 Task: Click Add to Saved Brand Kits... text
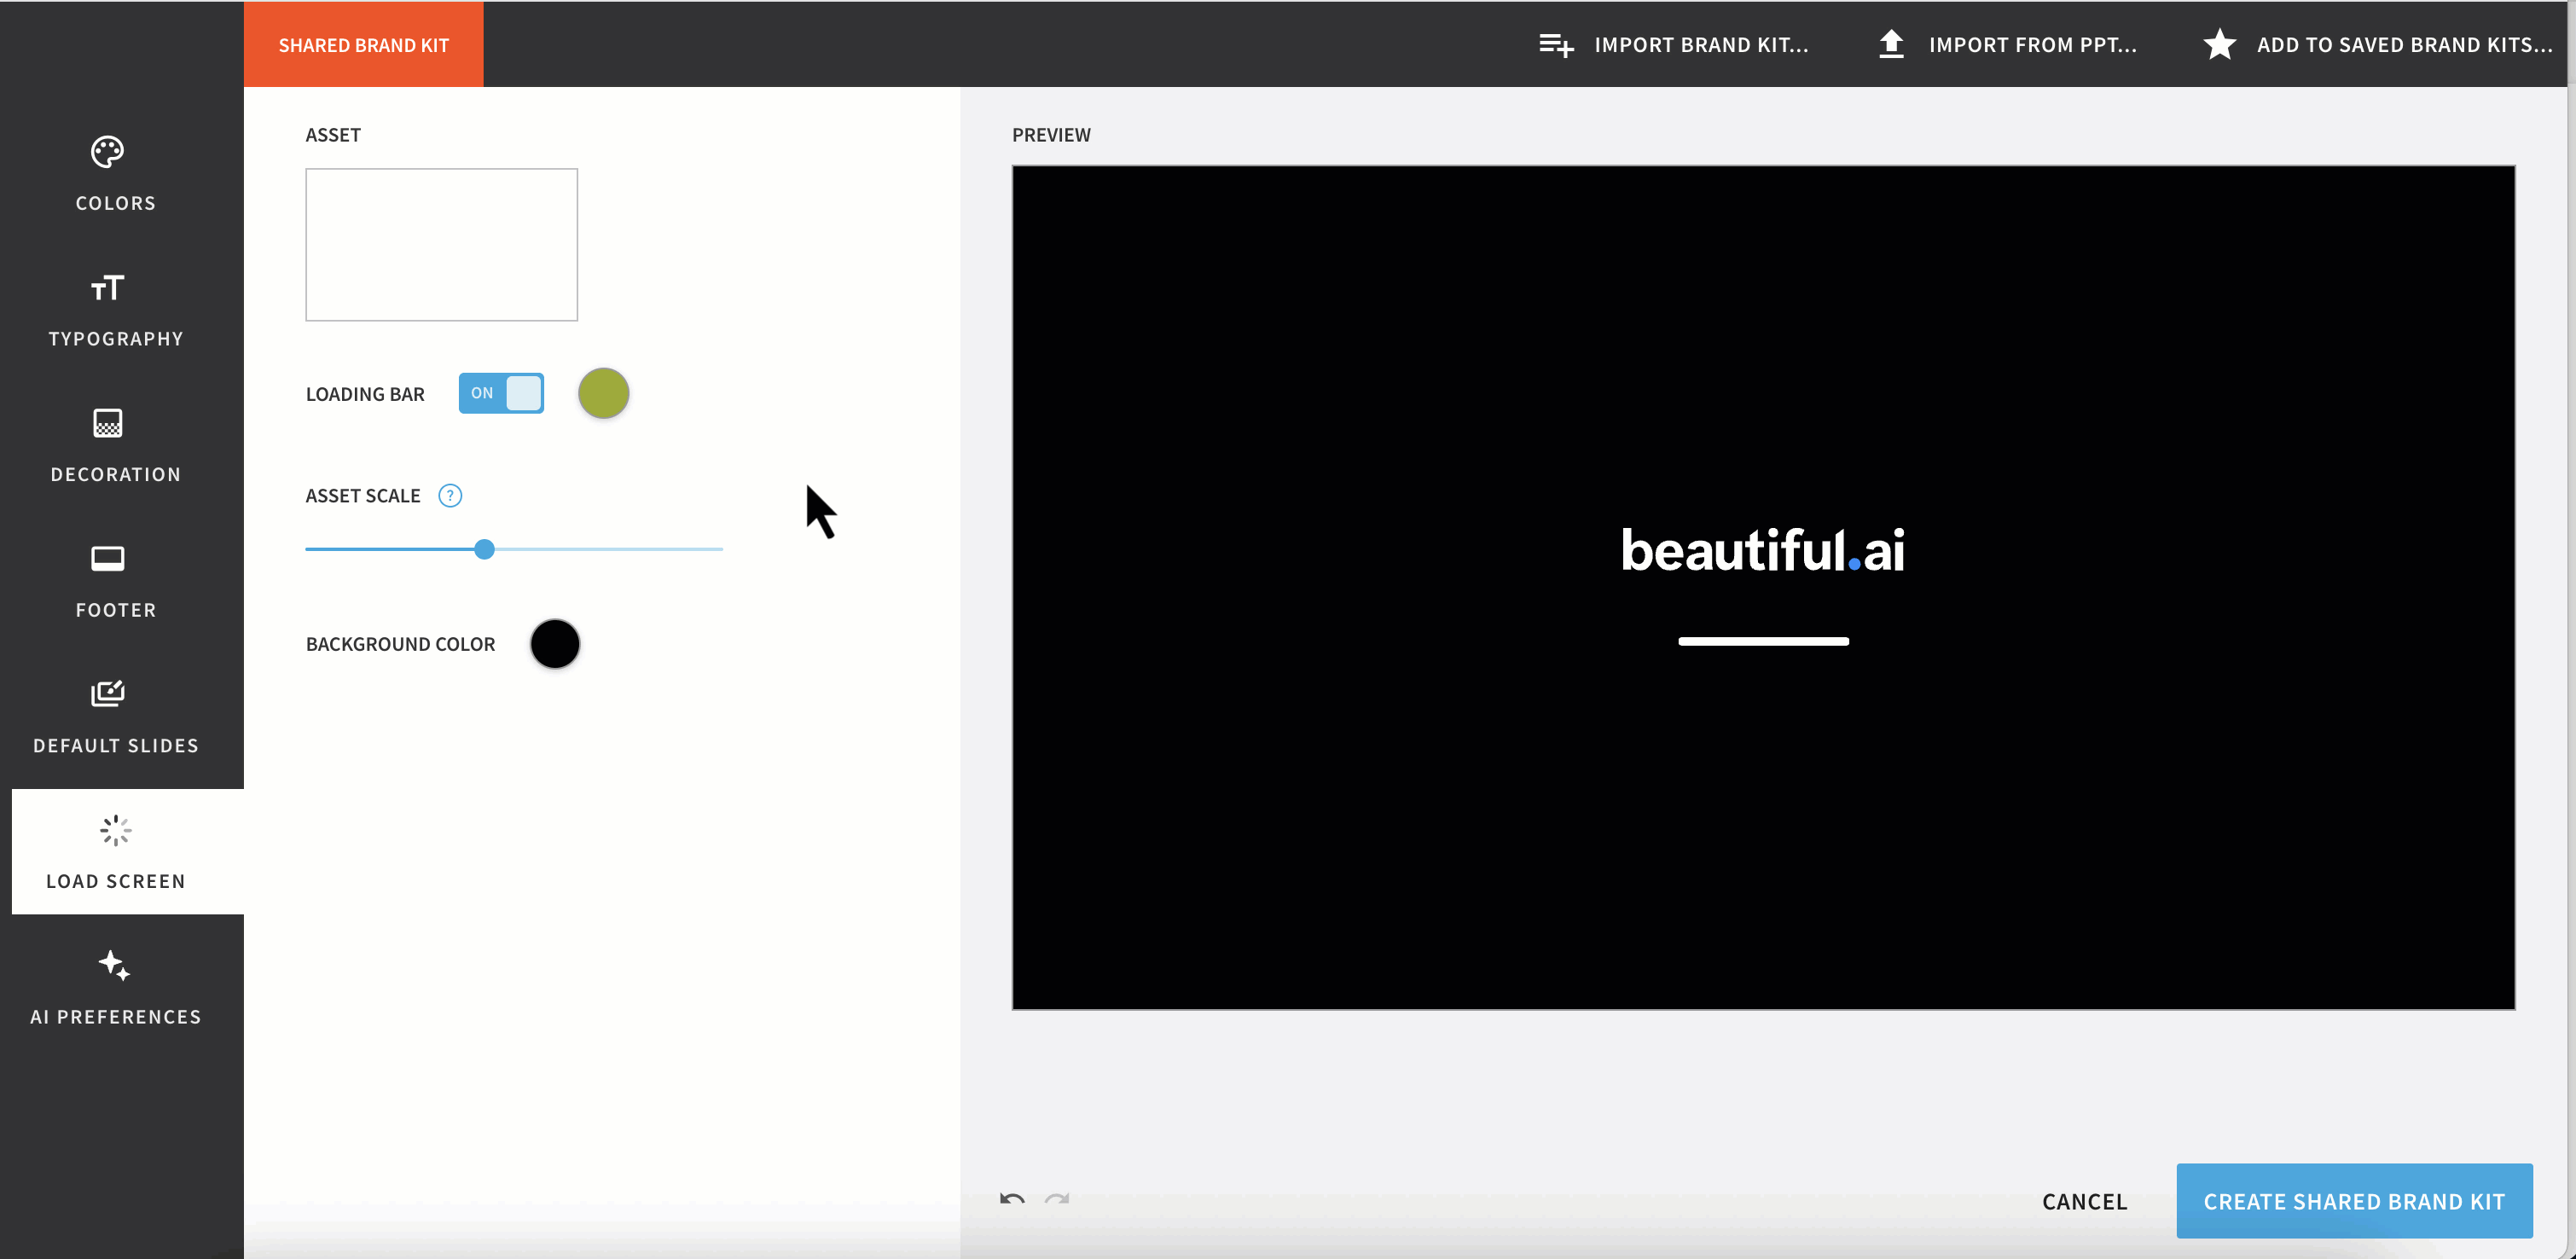point(2405,45)
